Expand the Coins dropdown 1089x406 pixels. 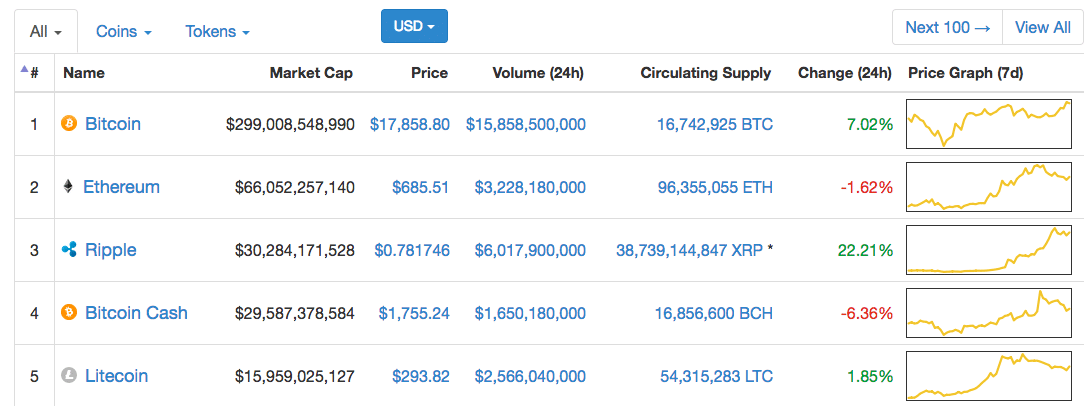coord(124,32)
